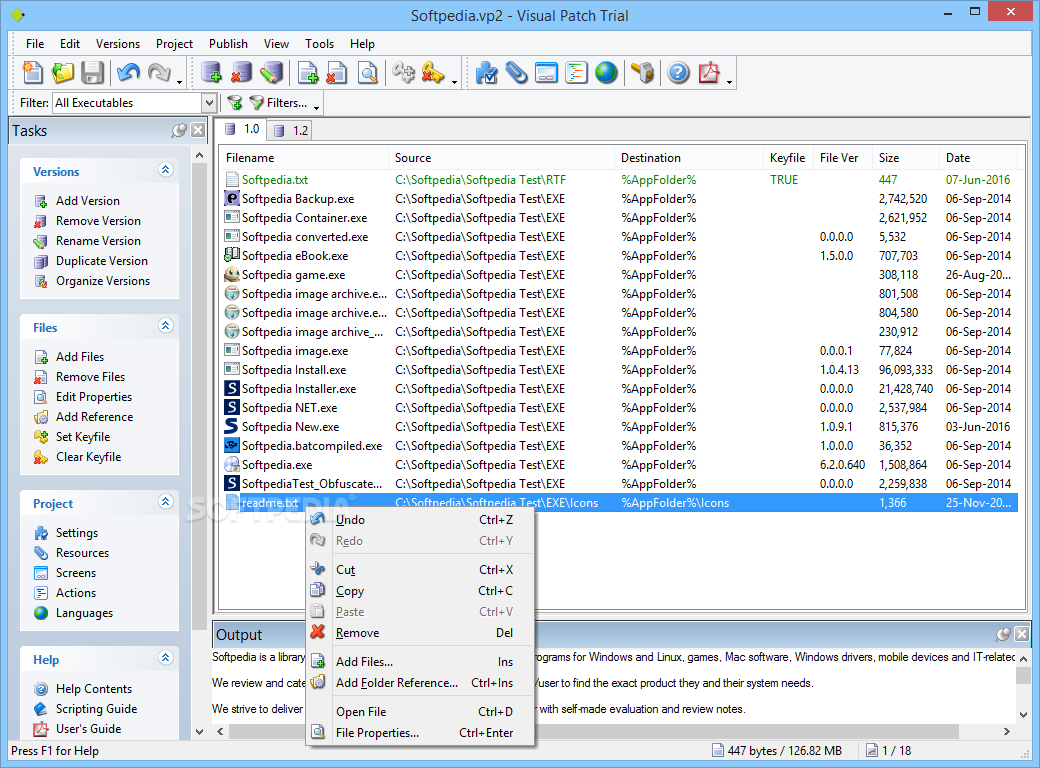The image size is (1040, 768).
Task: Open the Filters... button dropdown arrow
Action: click(x=316, y=107)
